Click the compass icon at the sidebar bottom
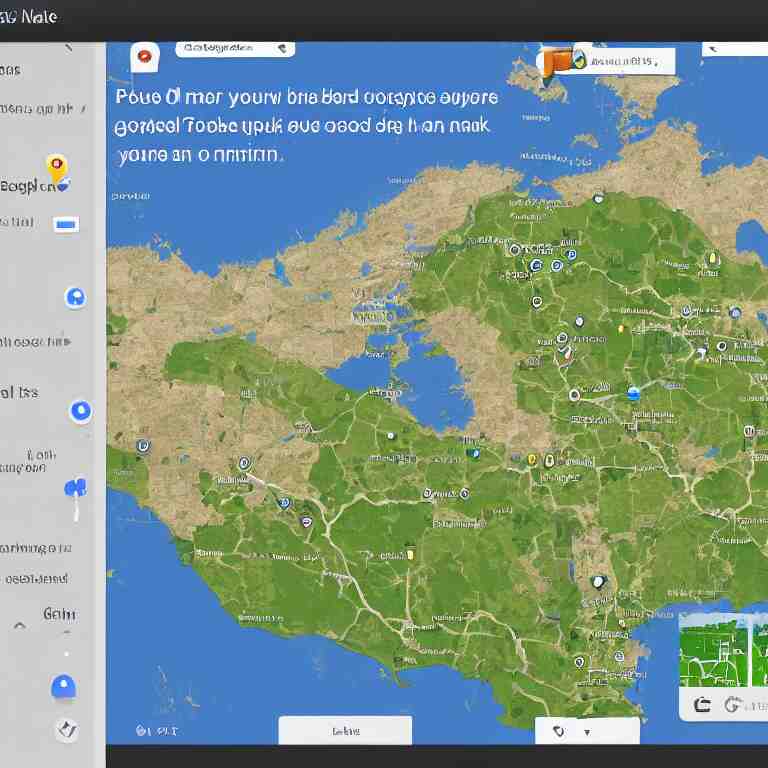 tap(66, 730)
